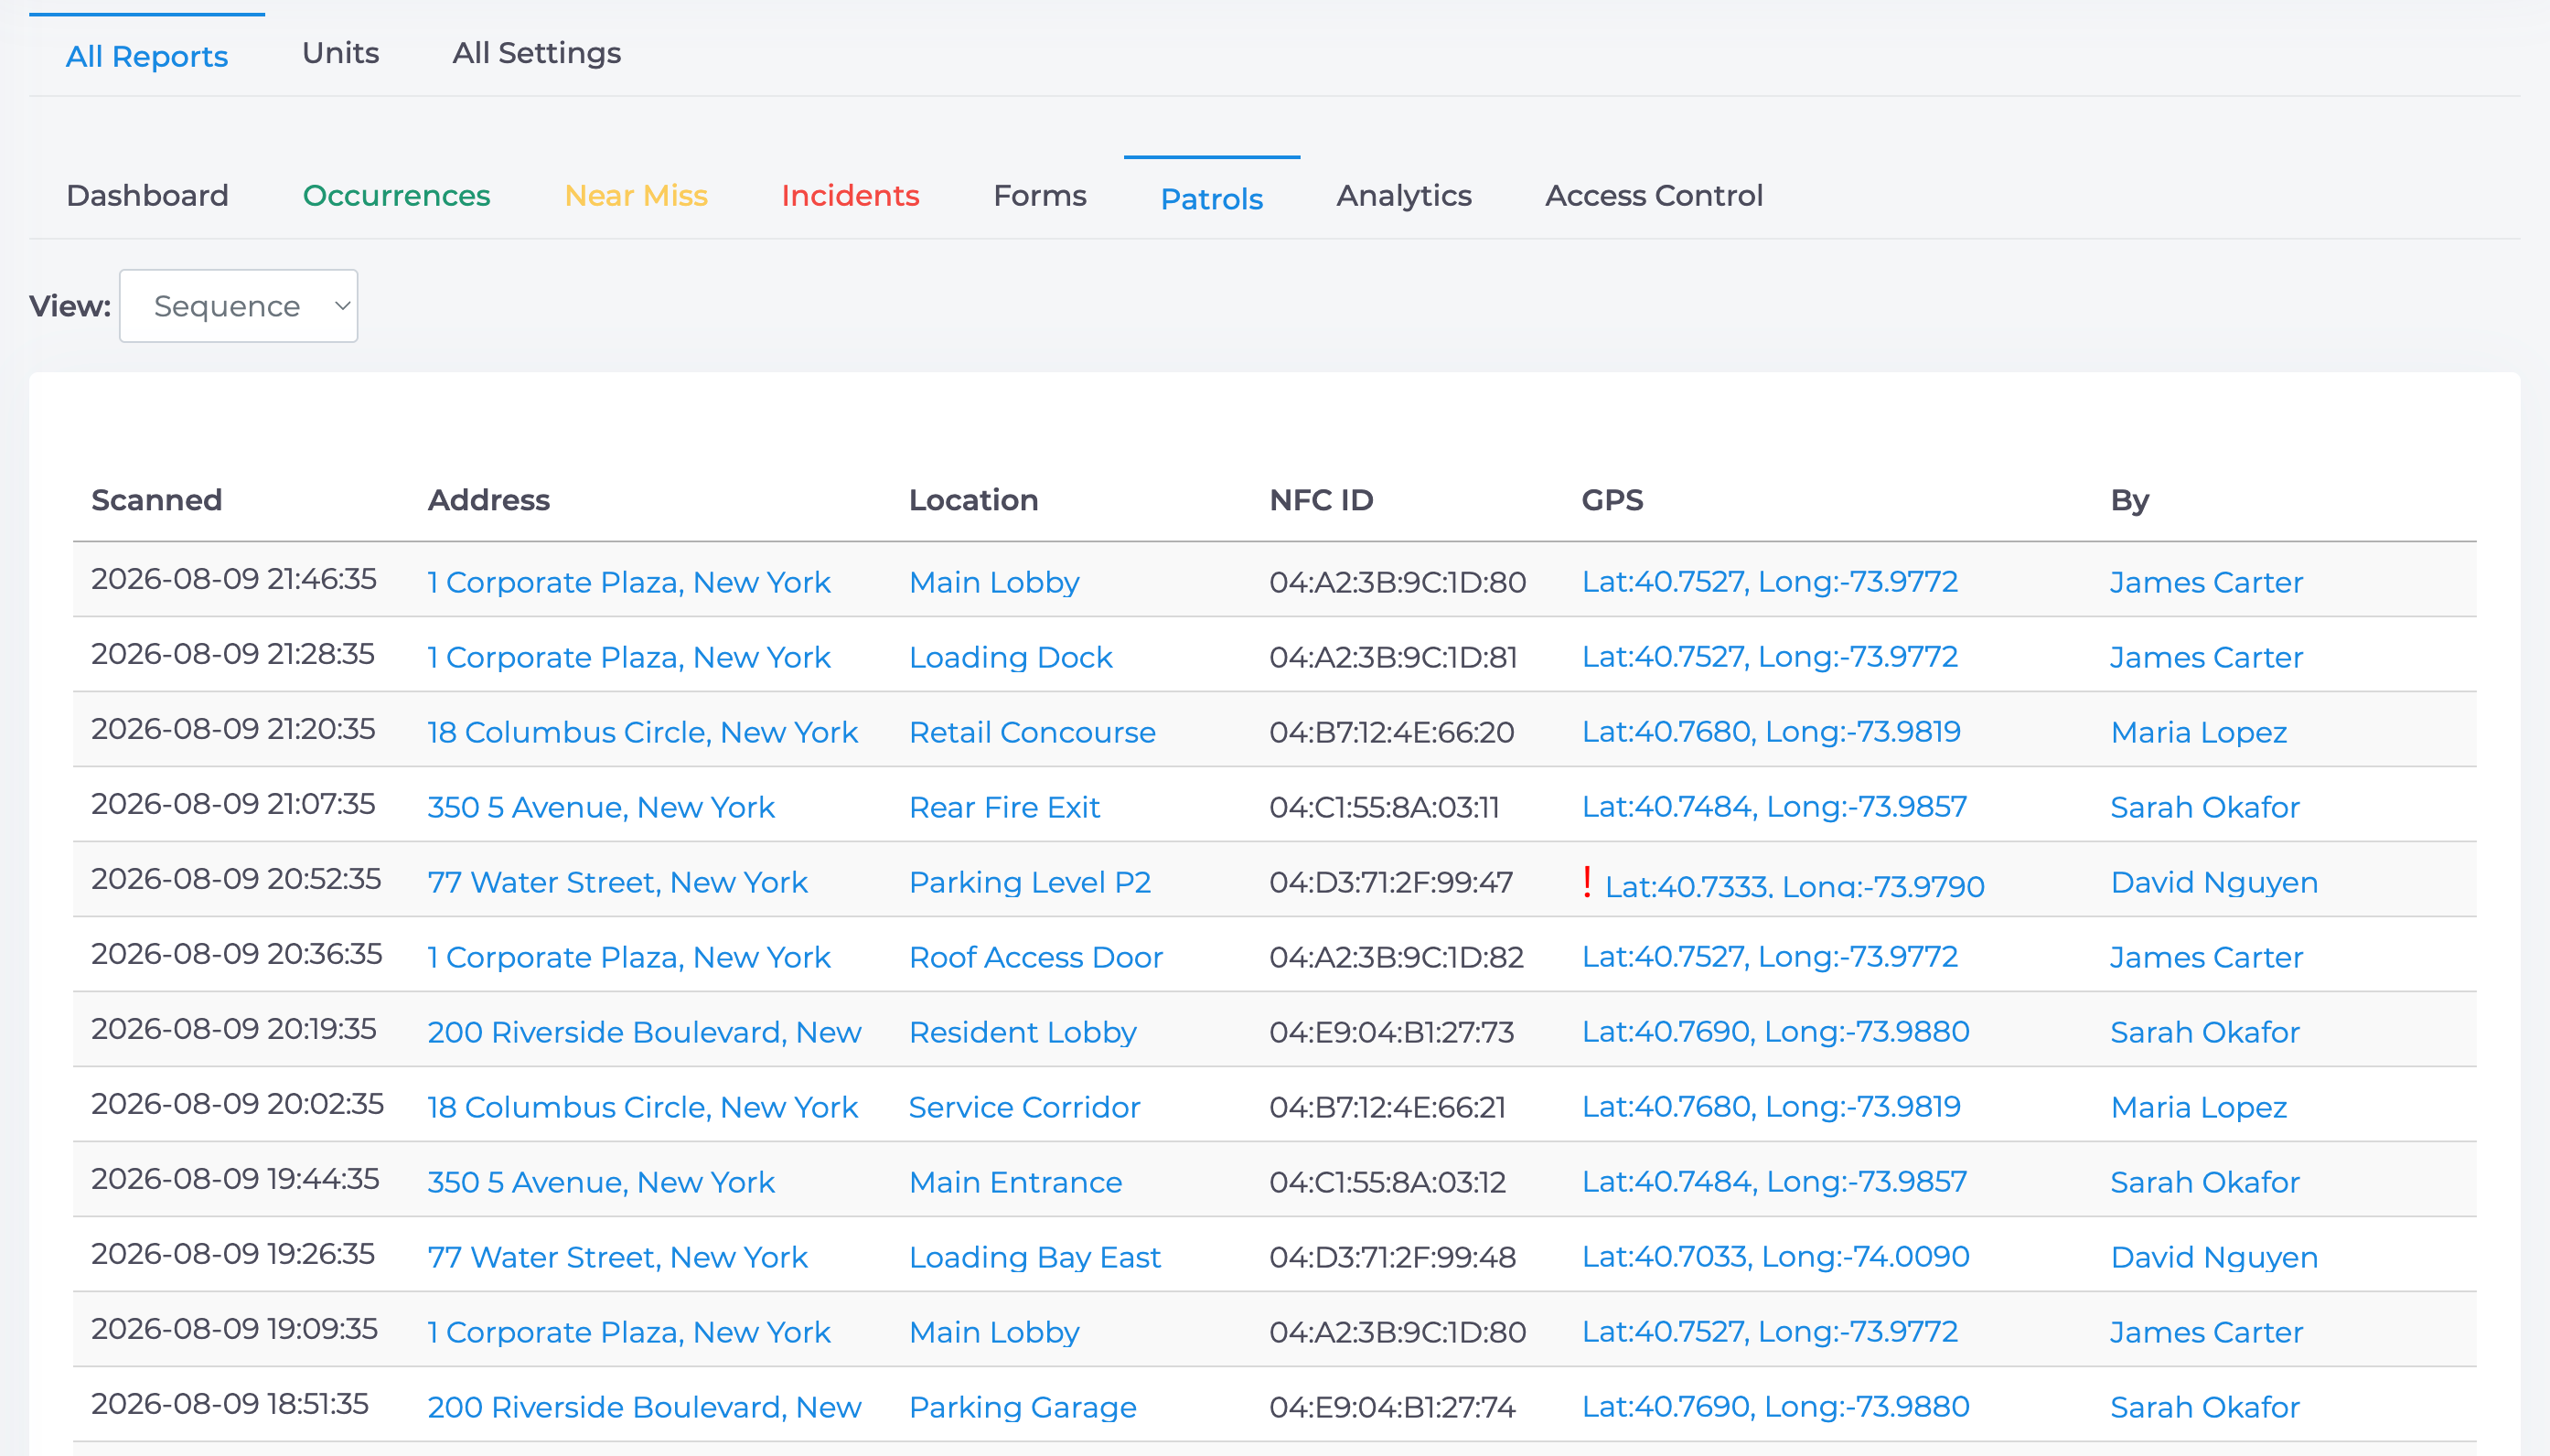Click the NFC ID column header
Viewport: 2550px width, 1456px height.
point(1322,500)
